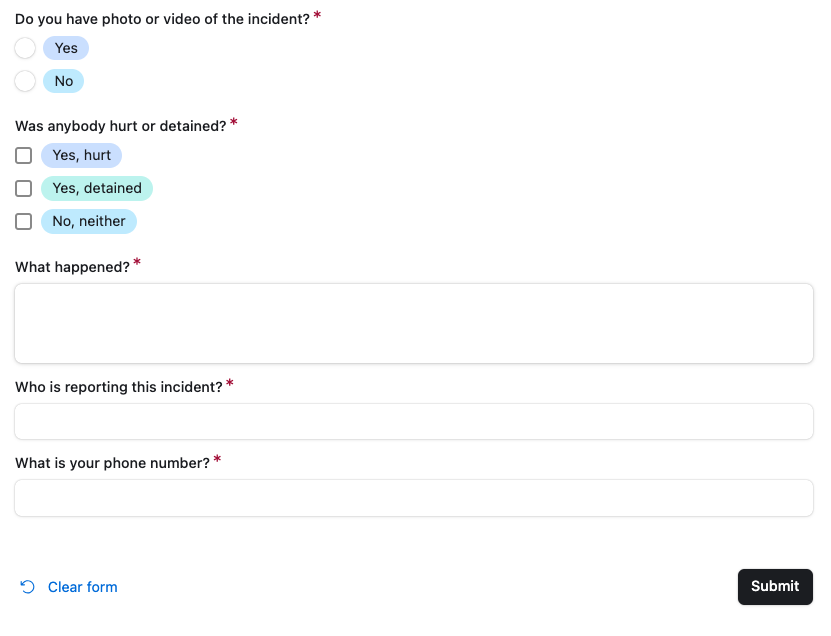Click the "What happened?" question label

(72, 267)
